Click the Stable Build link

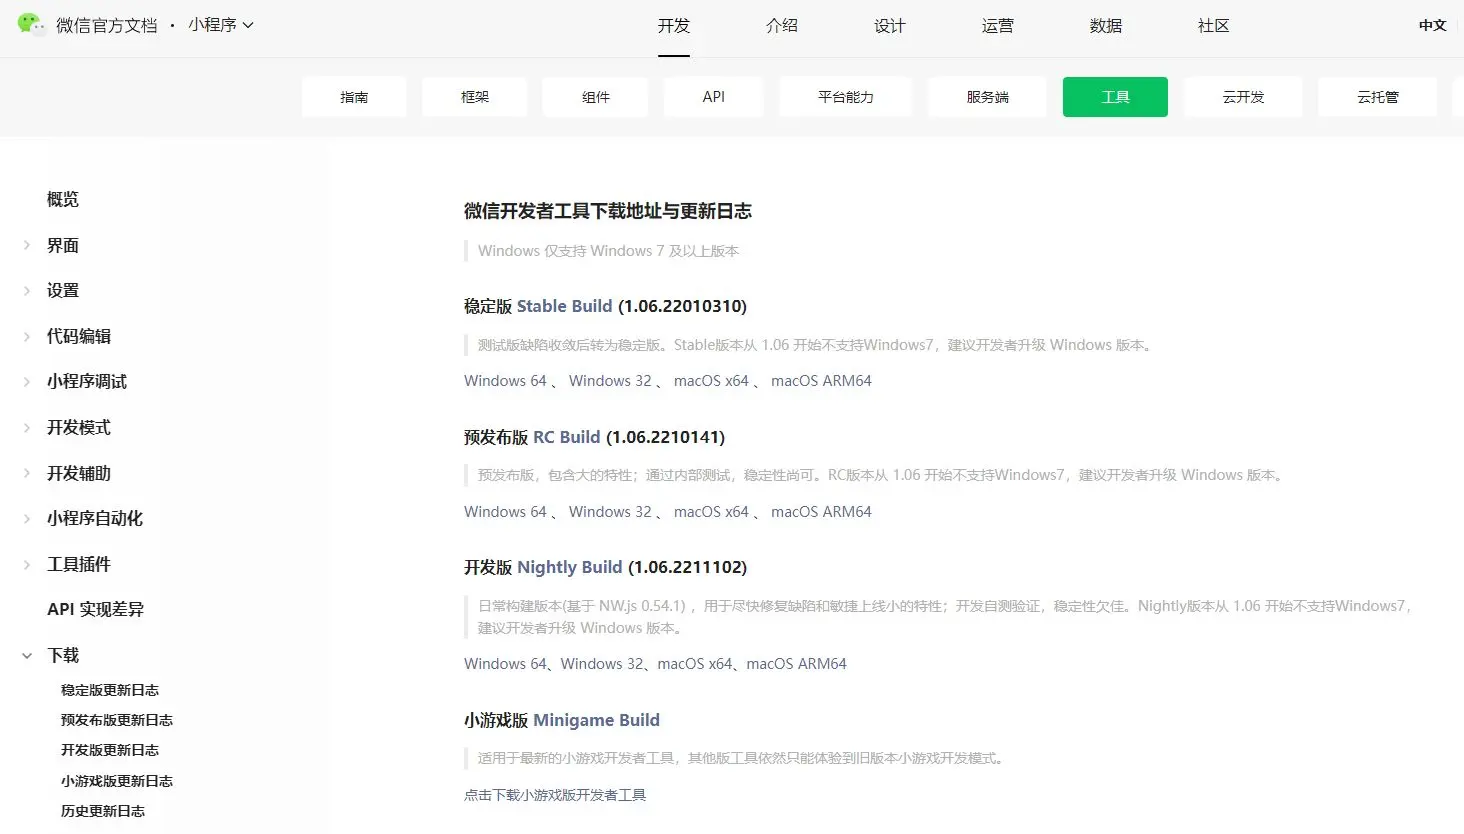click(565, 306)
